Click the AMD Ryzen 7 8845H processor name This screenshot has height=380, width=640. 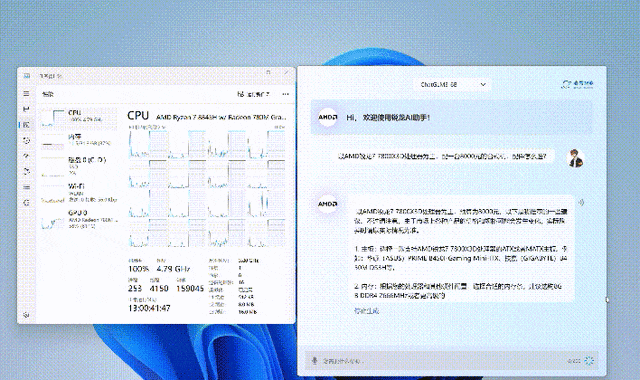click(x=221, y=117)
